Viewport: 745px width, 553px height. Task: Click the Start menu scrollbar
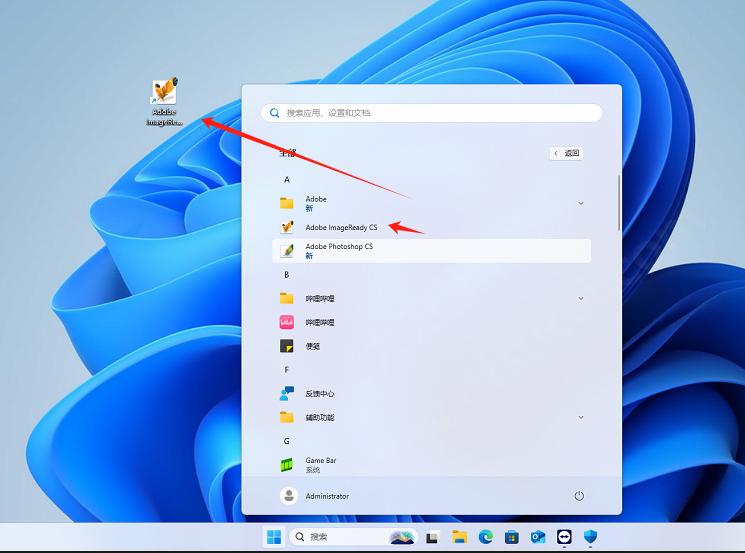[x=619, y=203]
